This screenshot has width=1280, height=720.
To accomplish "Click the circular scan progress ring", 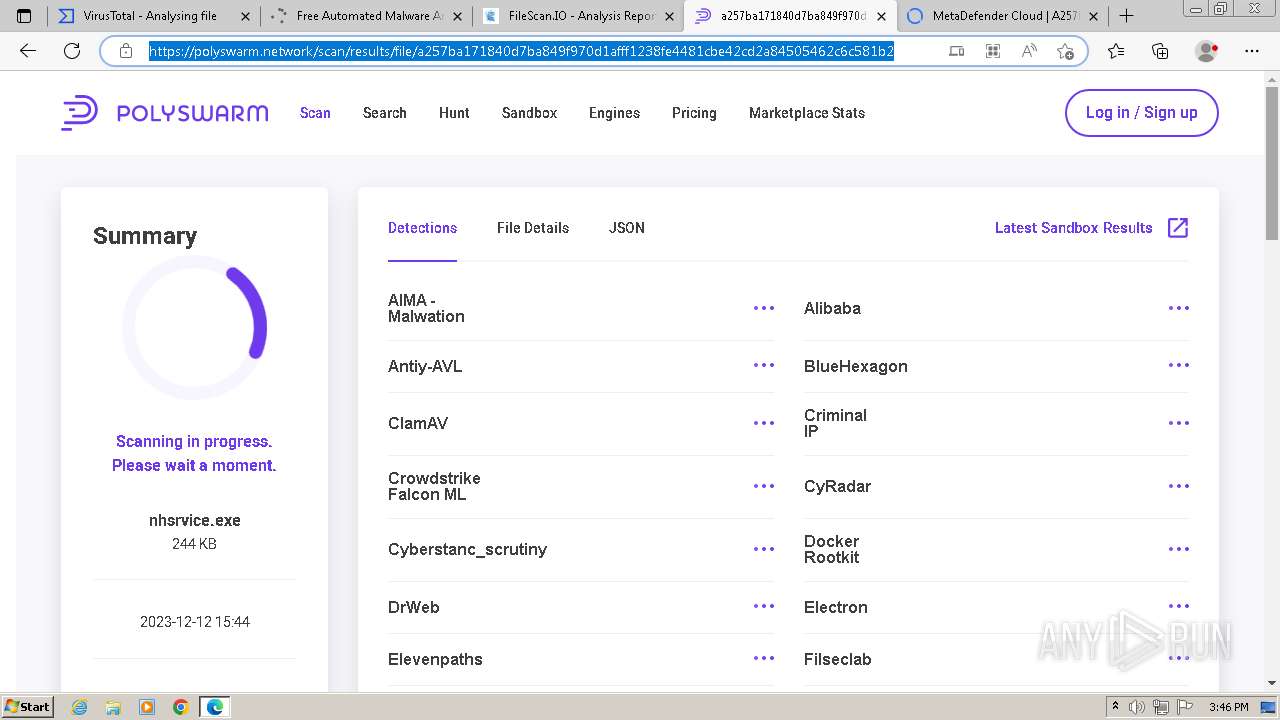I will (194, 327).
